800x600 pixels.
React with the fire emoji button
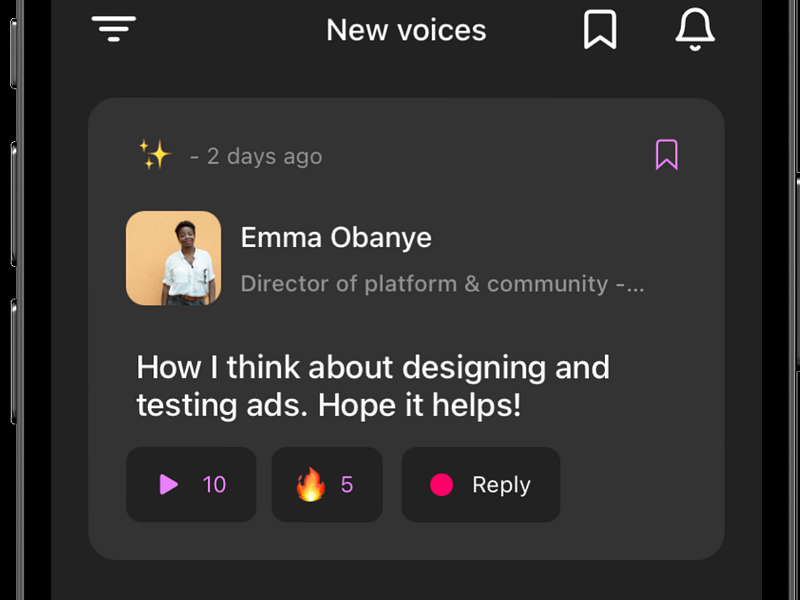(327, 485)
